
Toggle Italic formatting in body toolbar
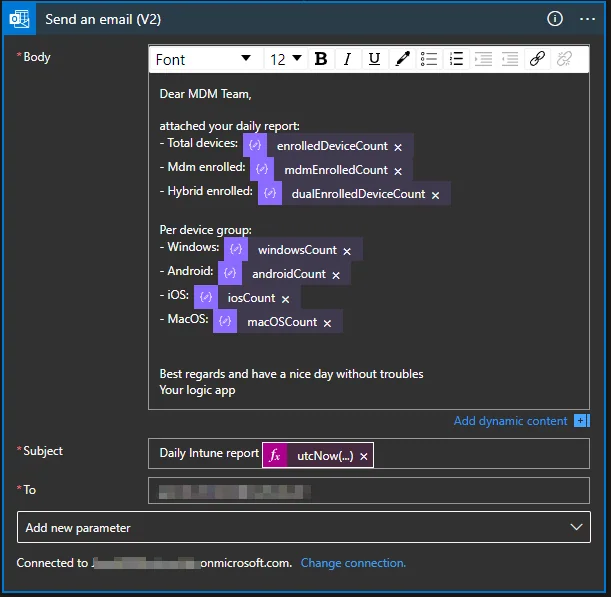click(347, 59)
